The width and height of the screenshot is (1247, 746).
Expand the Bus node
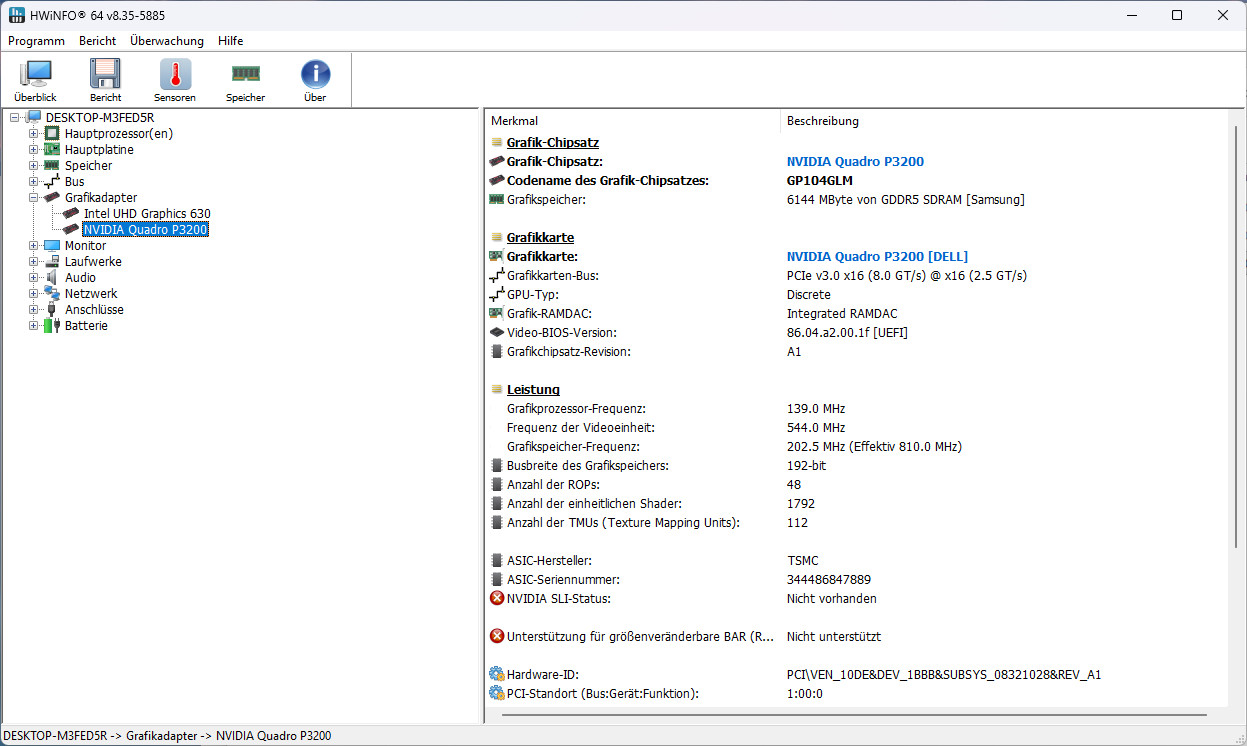pos(34,182)
